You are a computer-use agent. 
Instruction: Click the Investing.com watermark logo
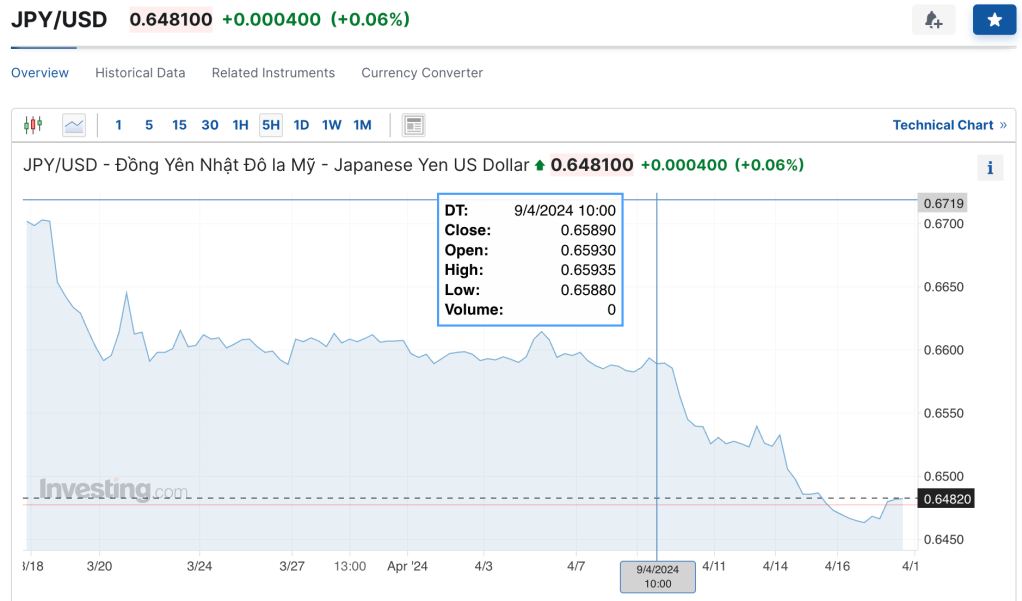click(113, 490)
